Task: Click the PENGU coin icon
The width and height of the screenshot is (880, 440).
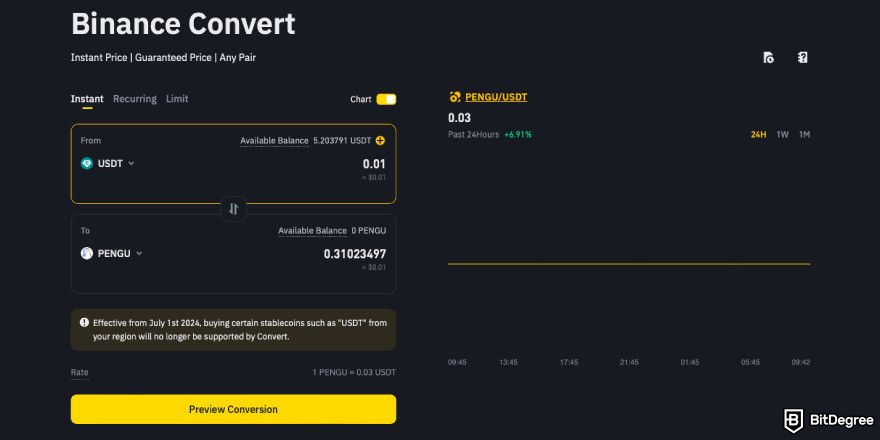Action: pos(86,254)
